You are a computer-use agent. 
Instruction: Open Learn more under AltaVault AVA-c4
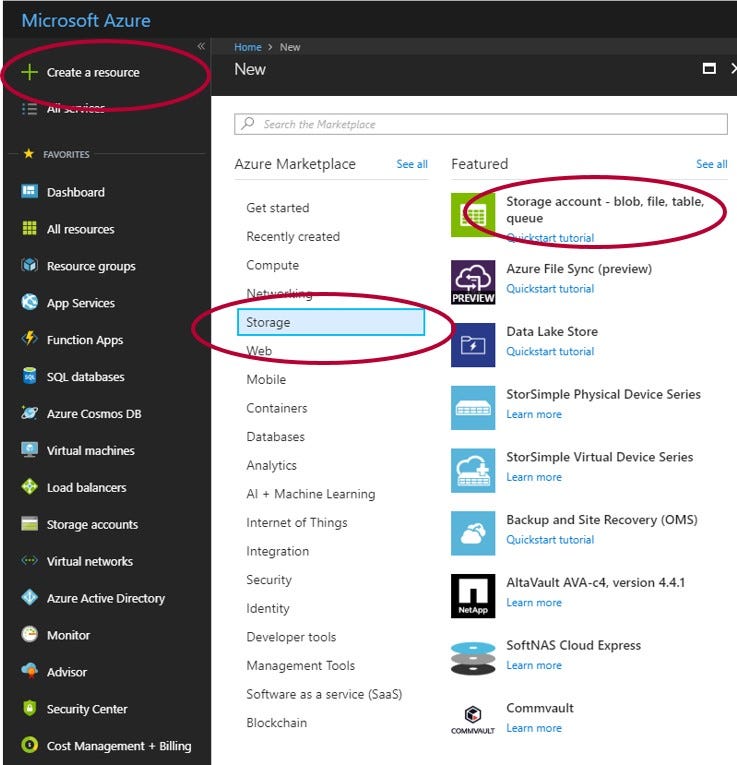coord(534,603)
